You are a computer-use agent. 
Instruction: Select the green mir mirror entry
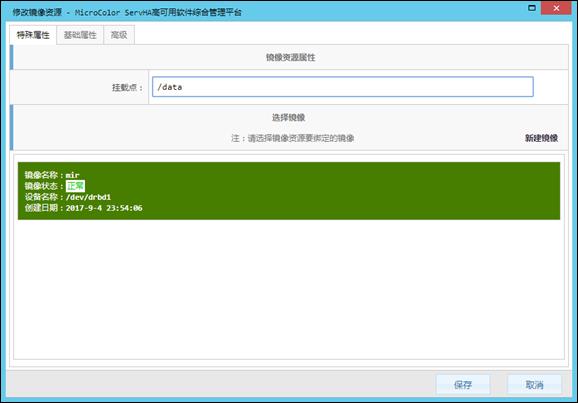[x=289, y=191]
